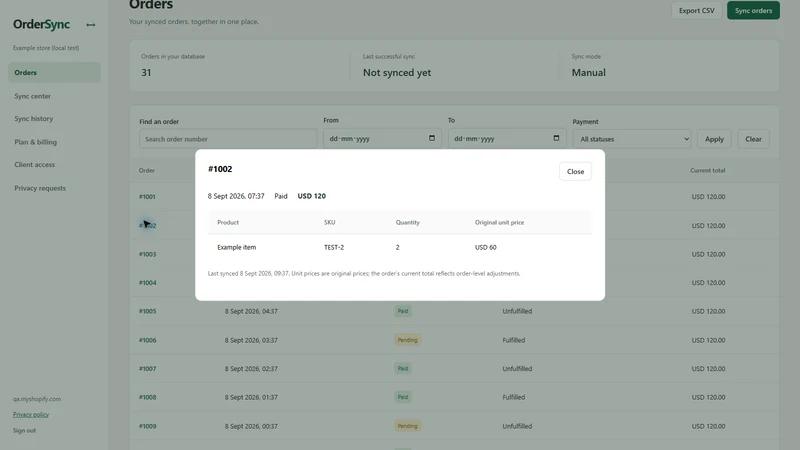Open order #1005
The width and height of the screenshot is (800, 450).
tap(147, 311)
